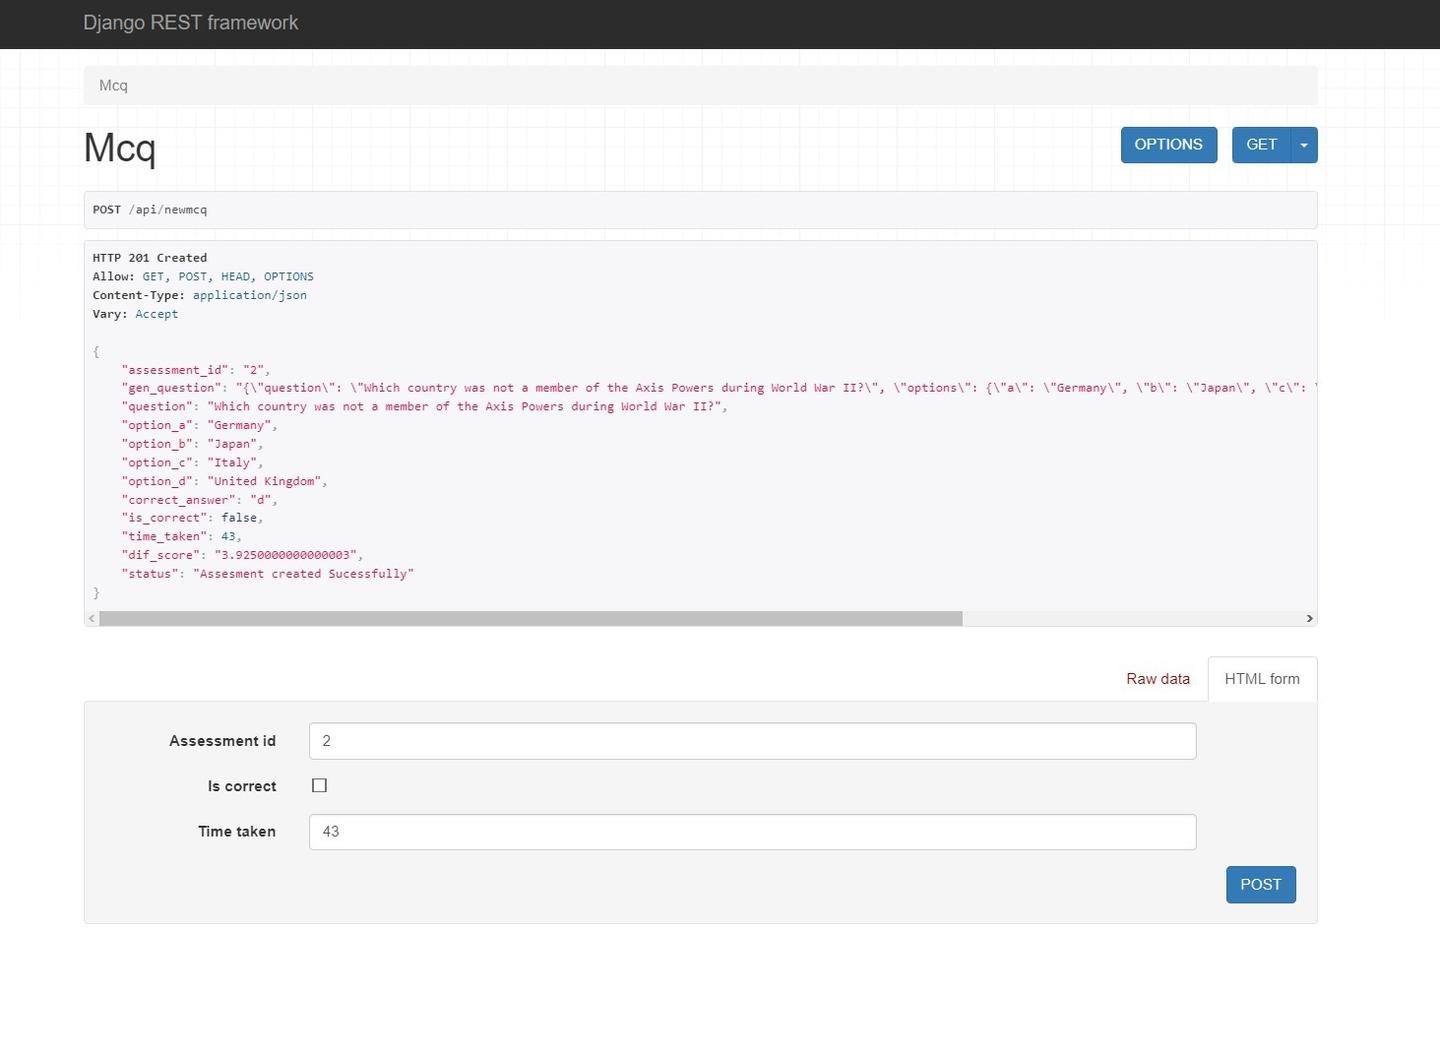Click the Is correct field label
The image size is (1440, 1048).
[x=242, y=786]
